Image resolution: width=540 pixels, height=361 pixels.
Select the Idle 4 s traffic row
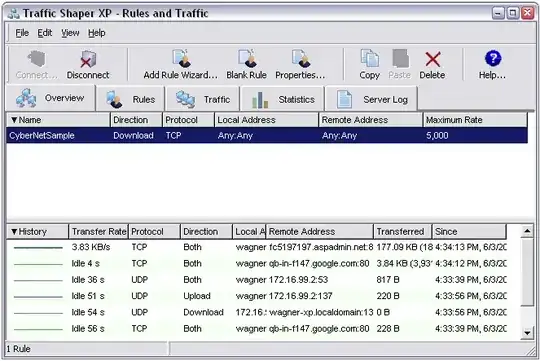pyautogui.click(x=257, y=264)
